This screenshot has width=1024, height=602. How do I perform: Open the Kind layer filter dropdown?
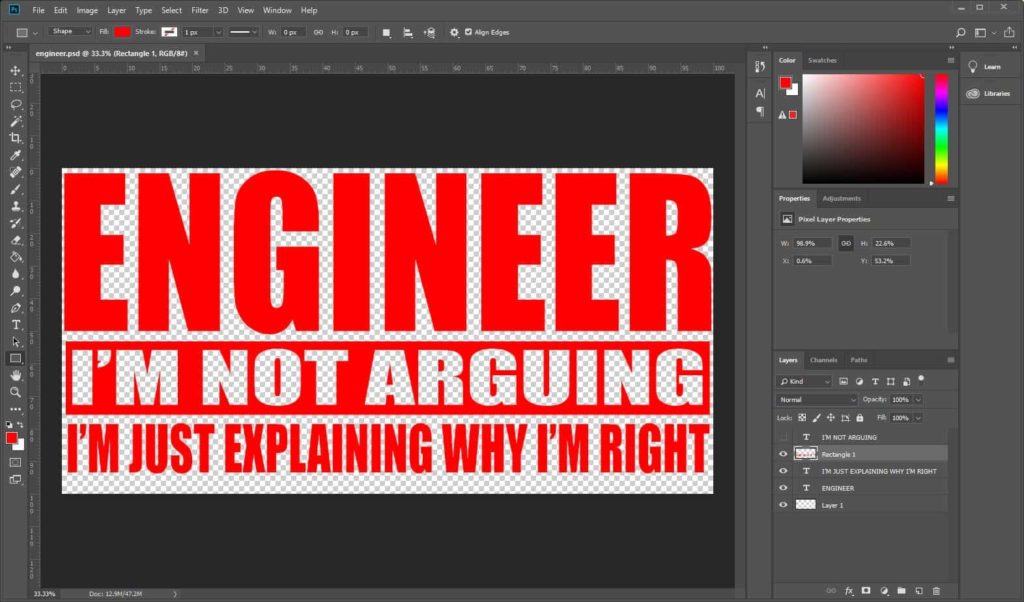point(805,381)
